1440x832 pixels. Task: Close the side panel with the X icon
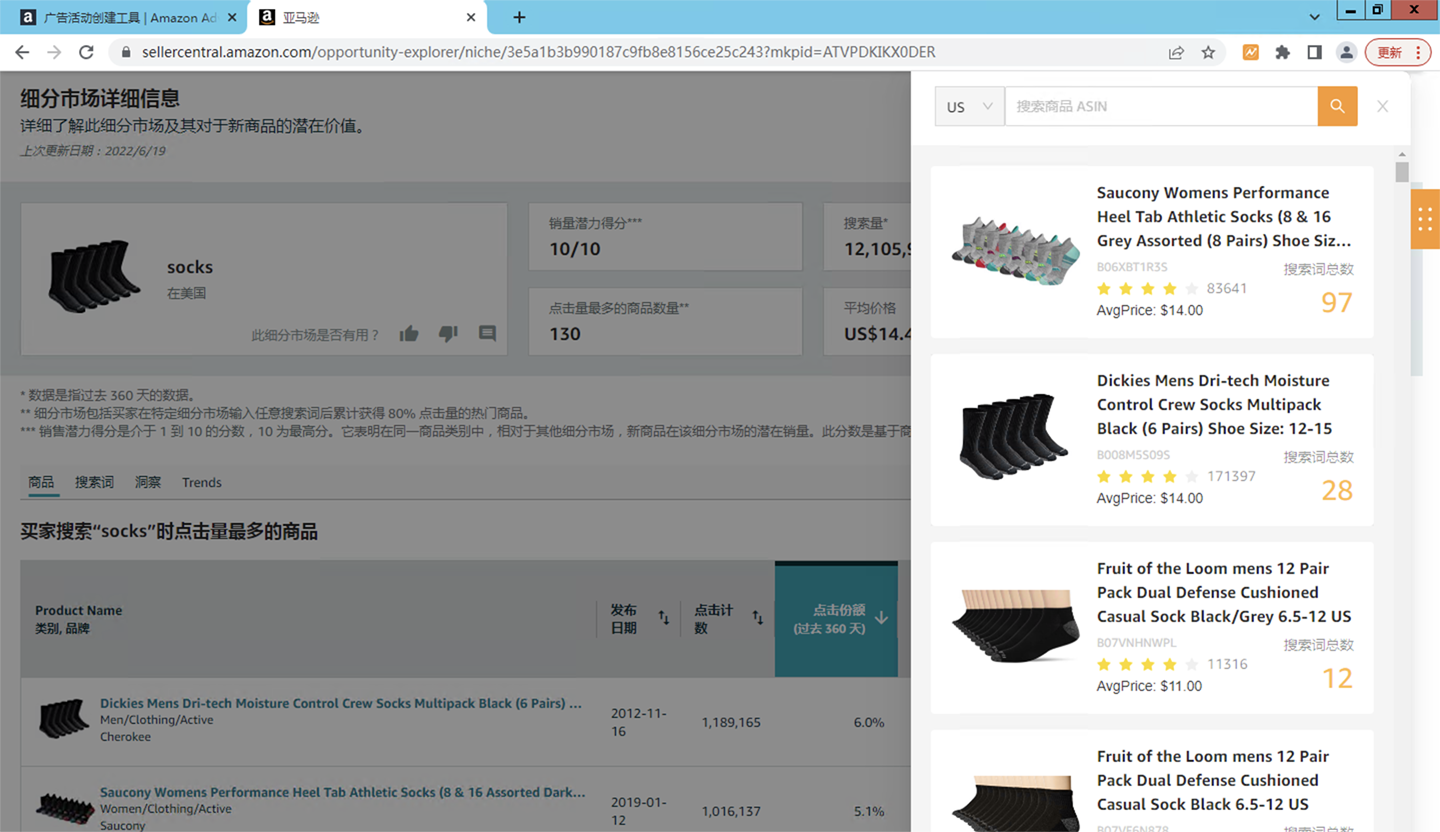click(1382, 106)
